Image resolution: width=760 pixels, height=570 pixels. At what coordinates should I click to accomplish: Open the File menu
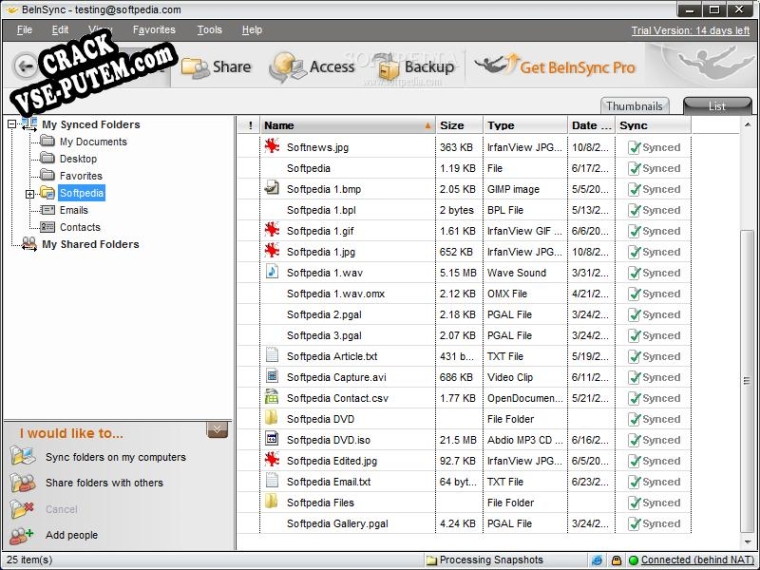click(x=24, y=30)
